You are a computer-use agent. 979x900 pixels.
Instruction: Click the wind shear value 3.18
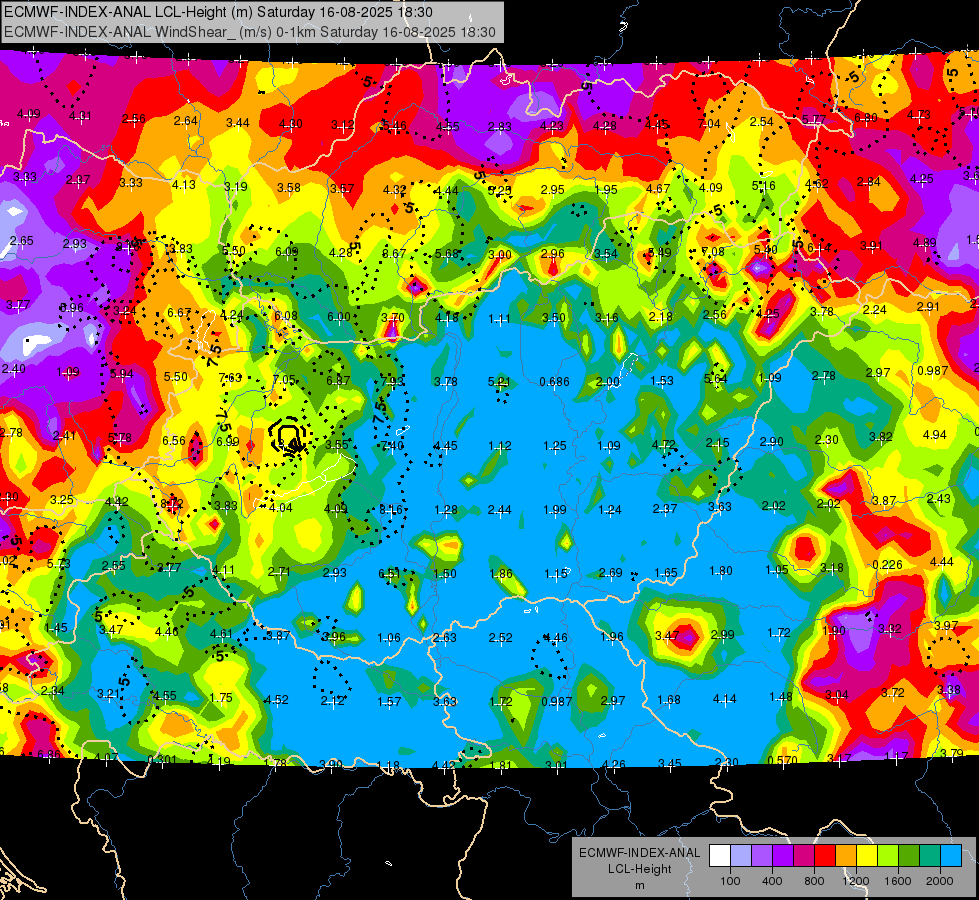coord(832,568)
